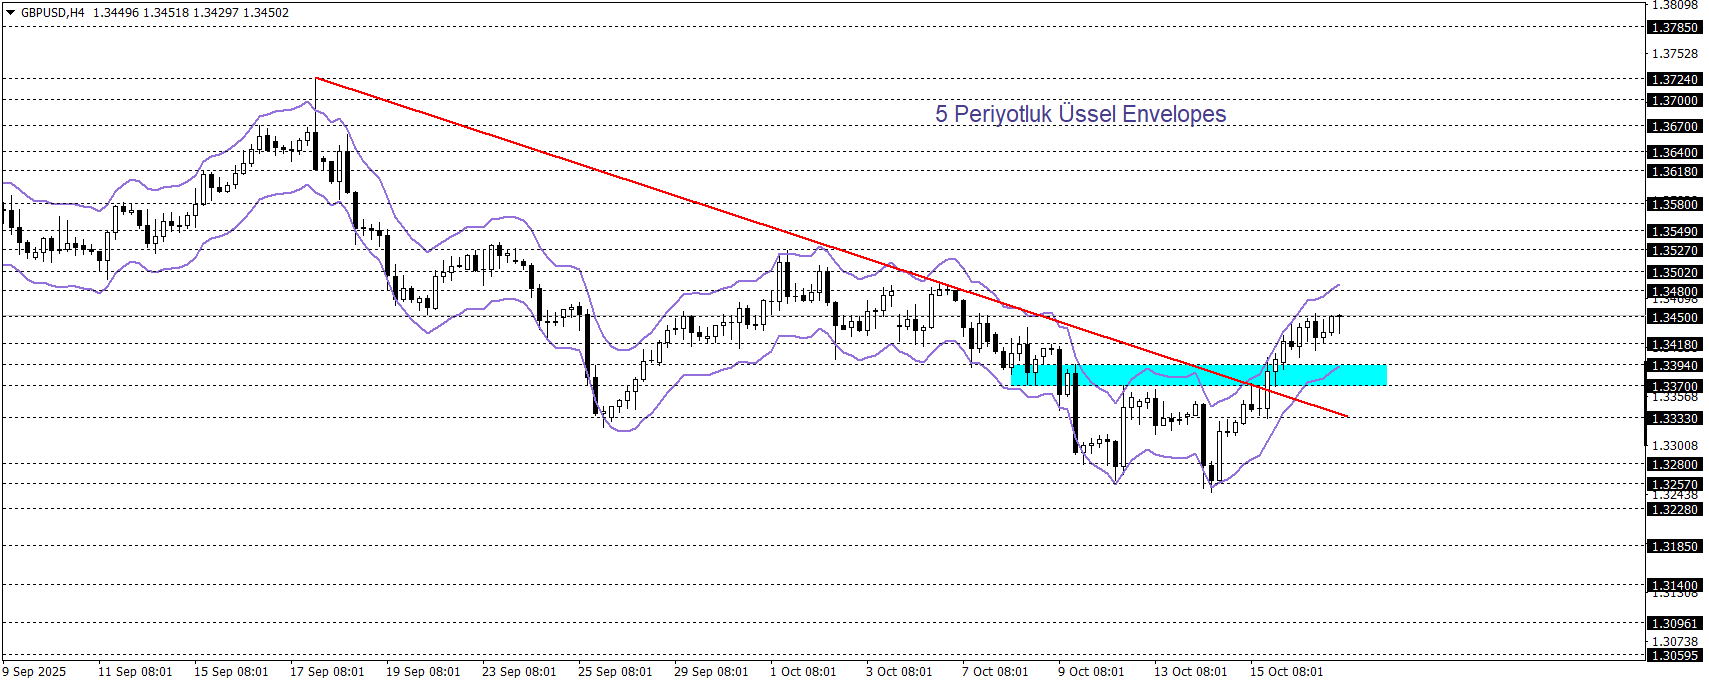
Task: Click the 1.37850 price label at top
Action: point(1673,27)
